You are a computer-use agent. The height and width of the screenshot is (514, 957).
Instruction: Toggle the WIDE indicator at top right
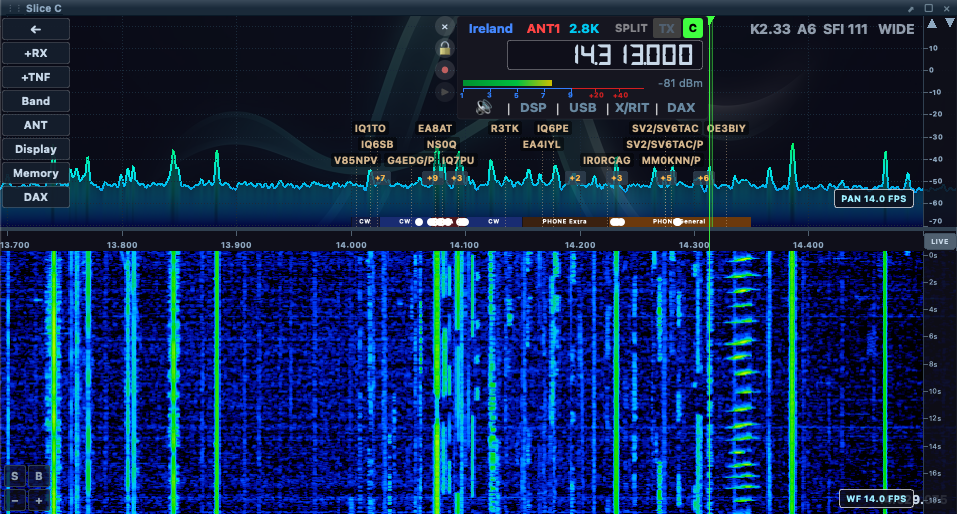[x=896, y=29]
